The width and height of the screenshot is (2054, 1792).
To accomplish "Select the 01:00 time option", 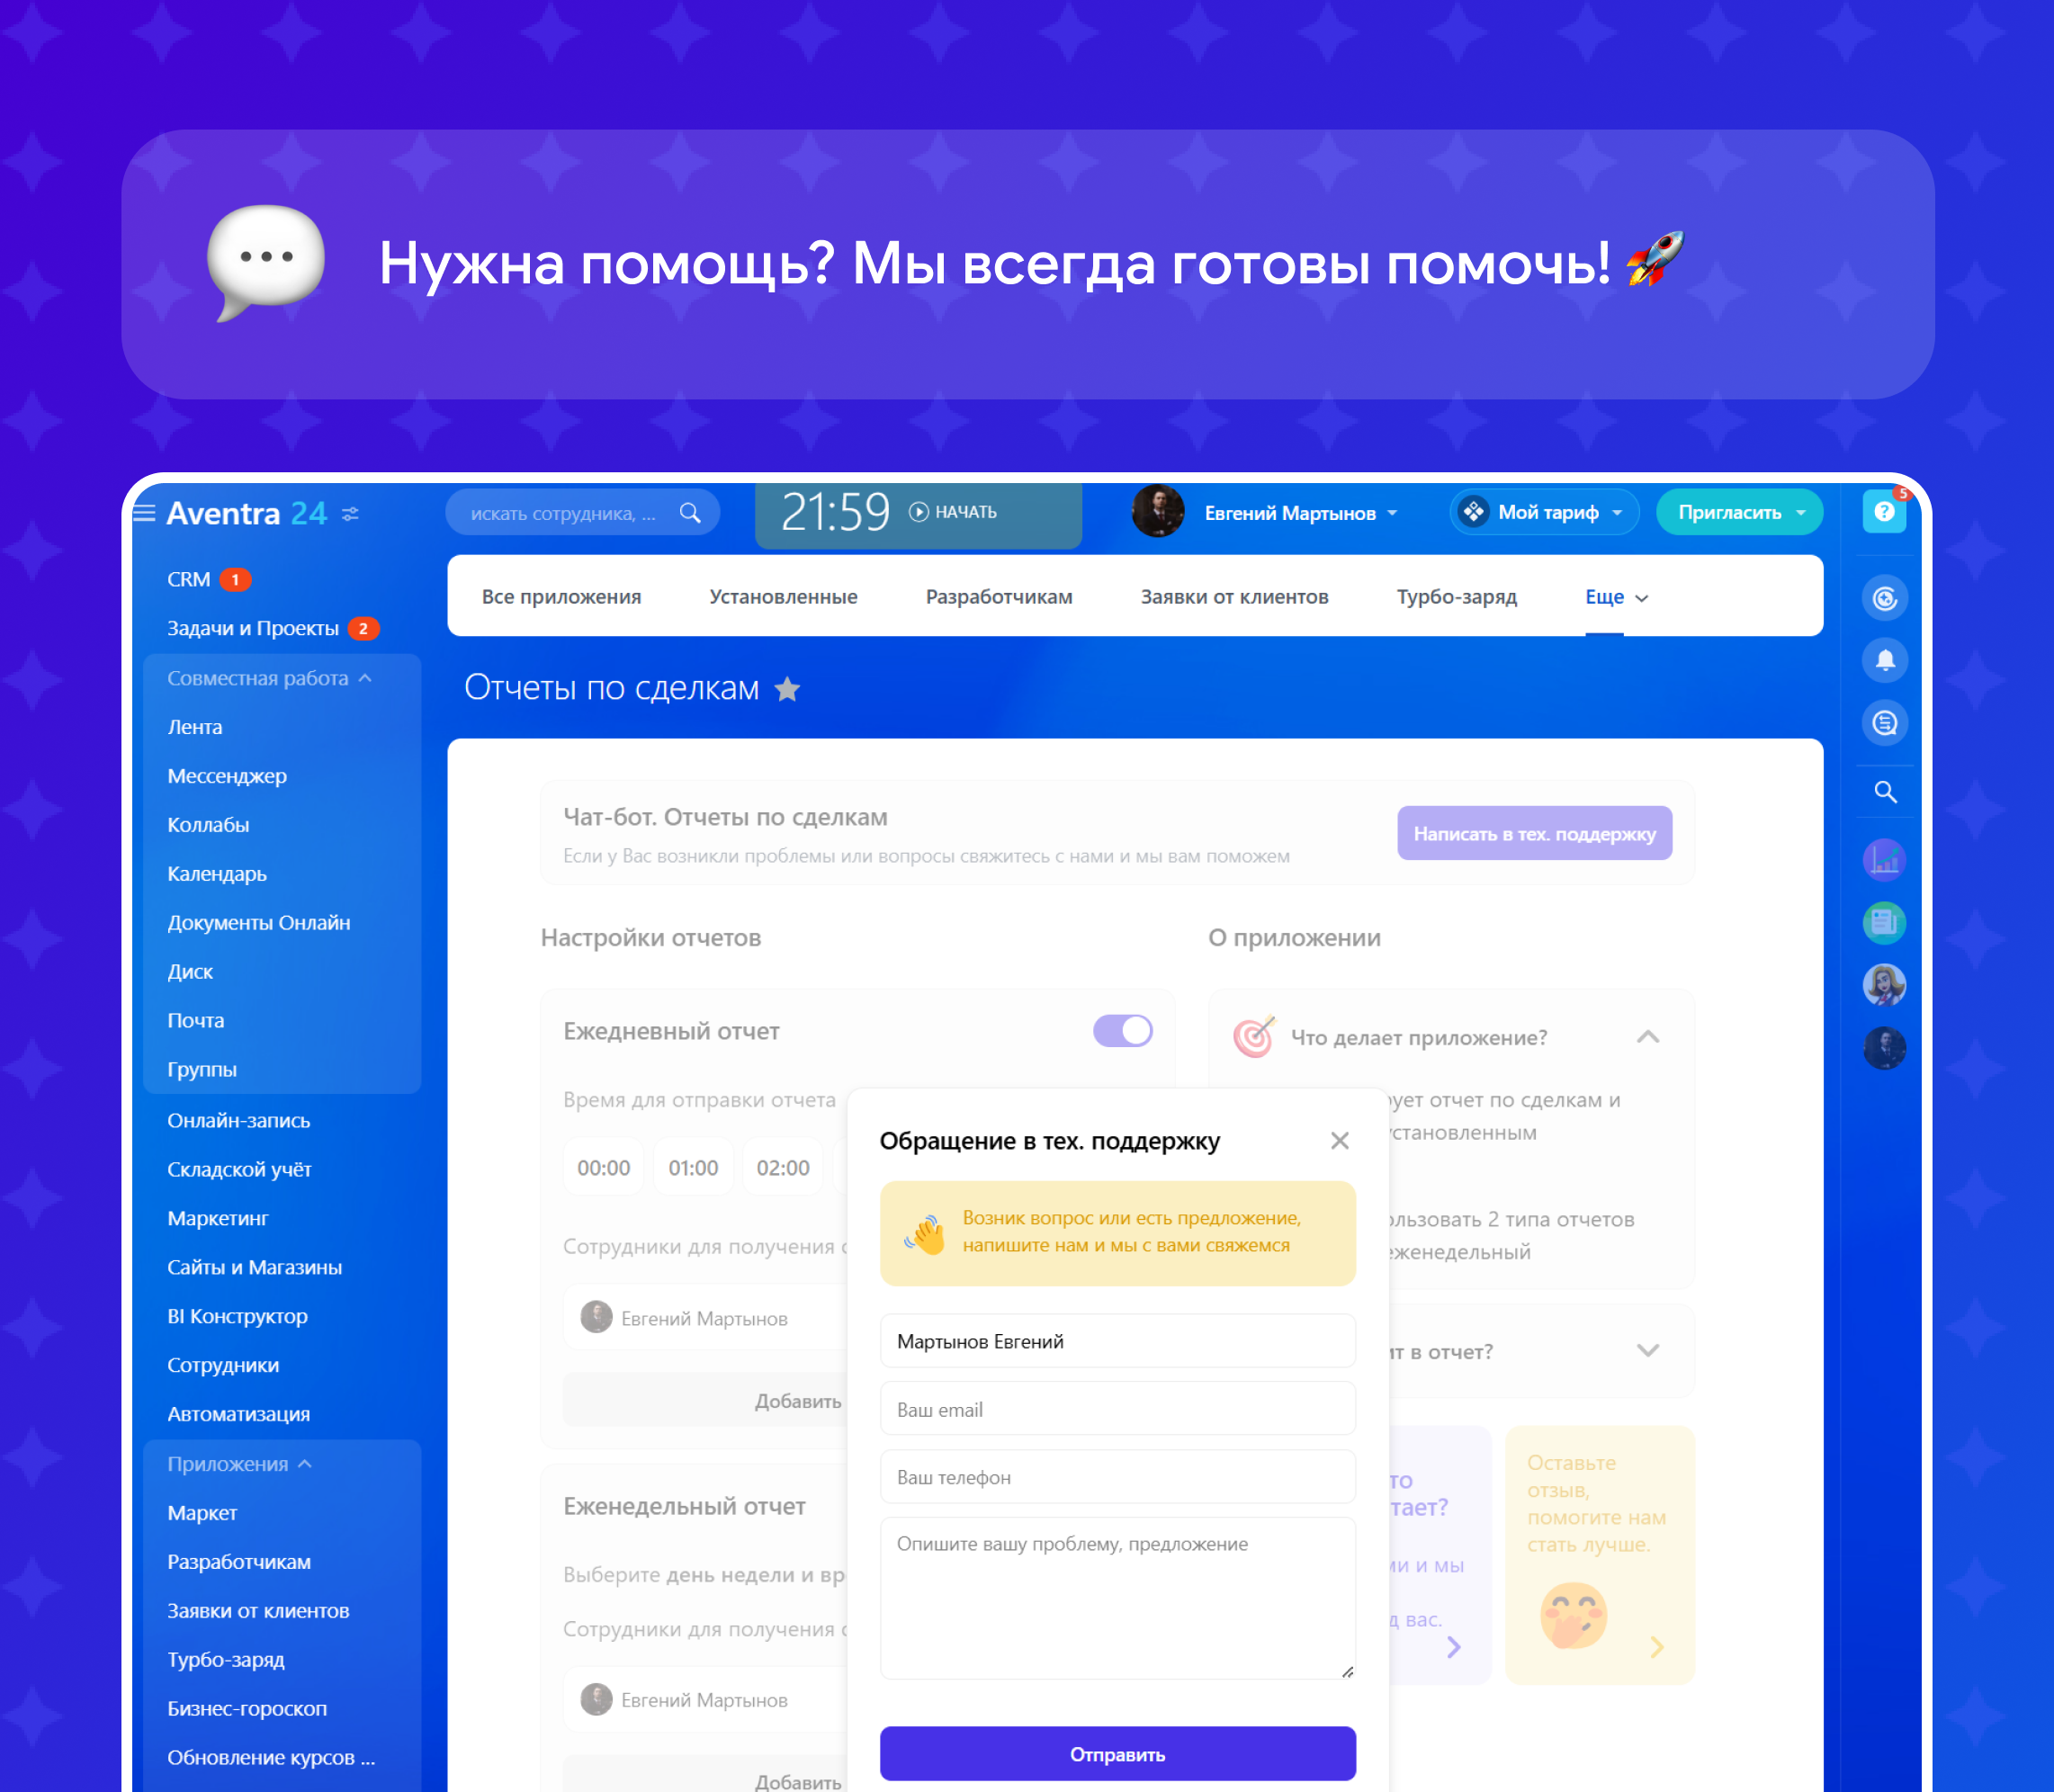I will click(693, 1168).
